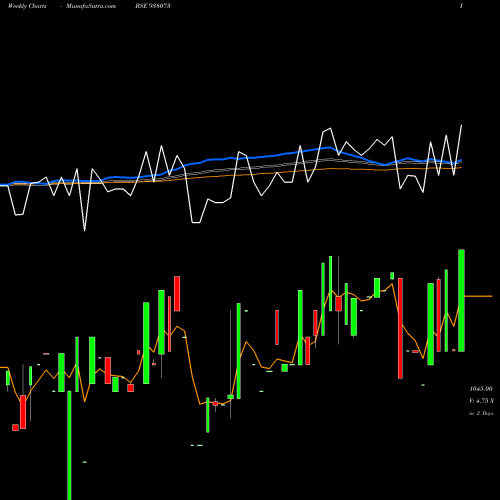Viewport: 500px width, 500px height.
Task: Click the tall green last candle on right
Action: point(461,300)
